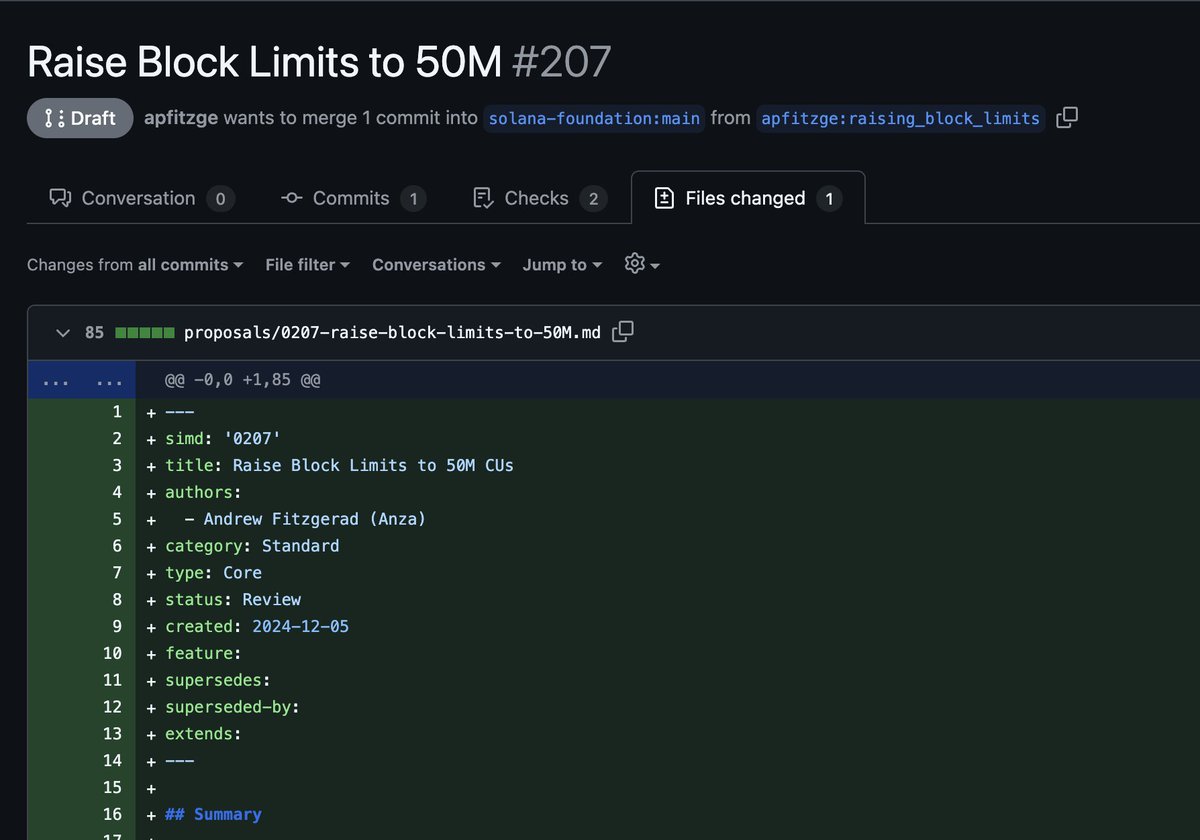Viewport: 1200px width, 840px height.
Task: Click the Commits tab glyph icon
Action: pos(290,198)
